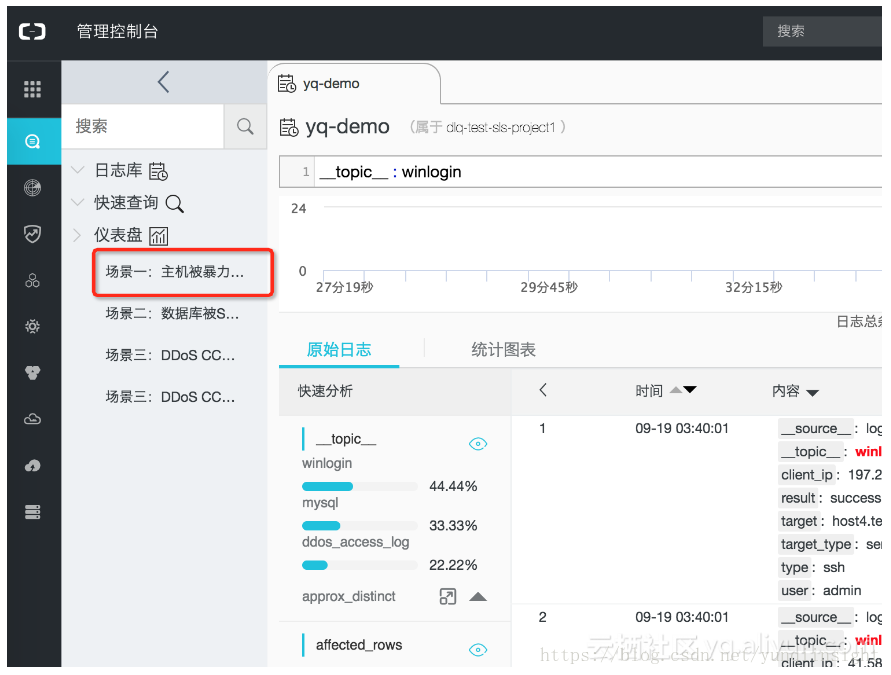Select the Log Service sidebar icon
Image resolution: width=891 pixels, height=675 pixels.
tap(32, 141)
